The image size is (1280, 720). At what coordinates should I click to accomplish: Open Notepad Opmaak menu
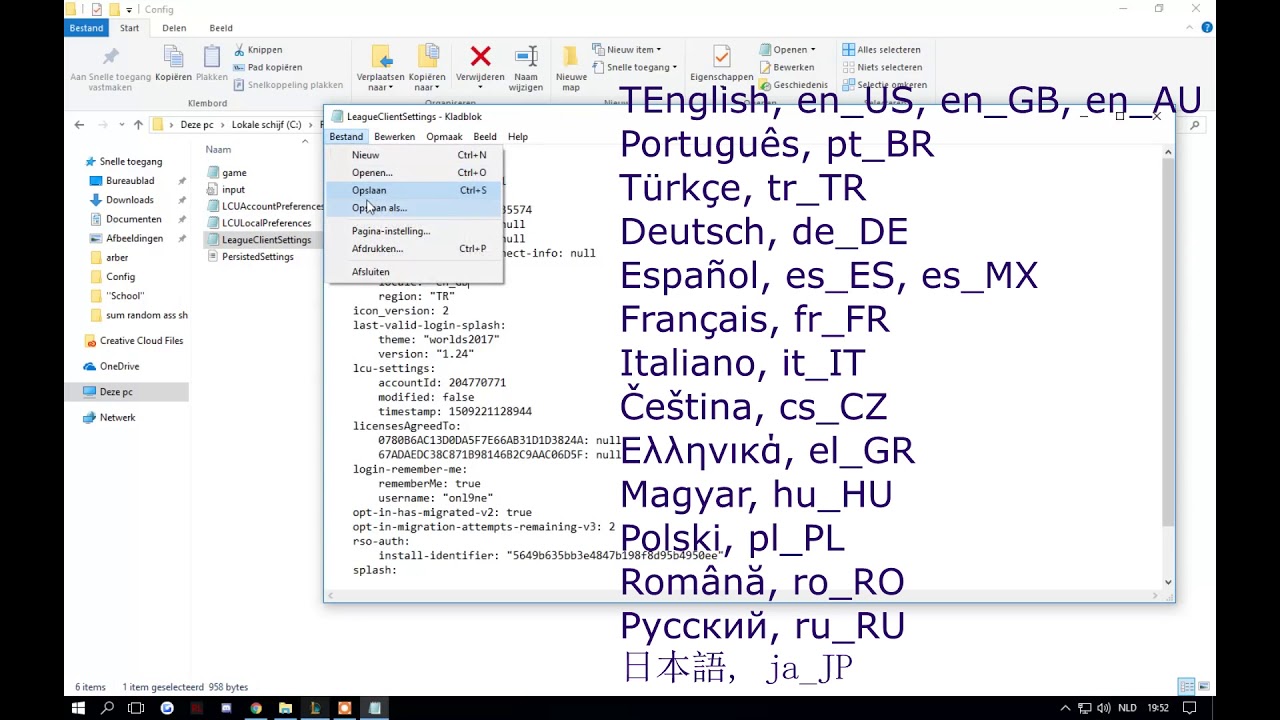[x=444, y=137]
